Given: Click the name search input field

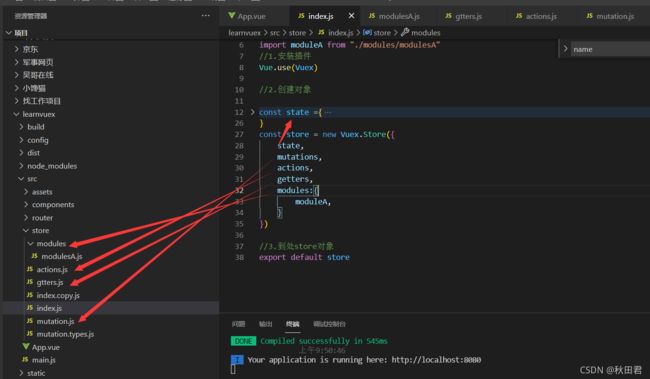Looking at the screenshot, I should 610,49.
